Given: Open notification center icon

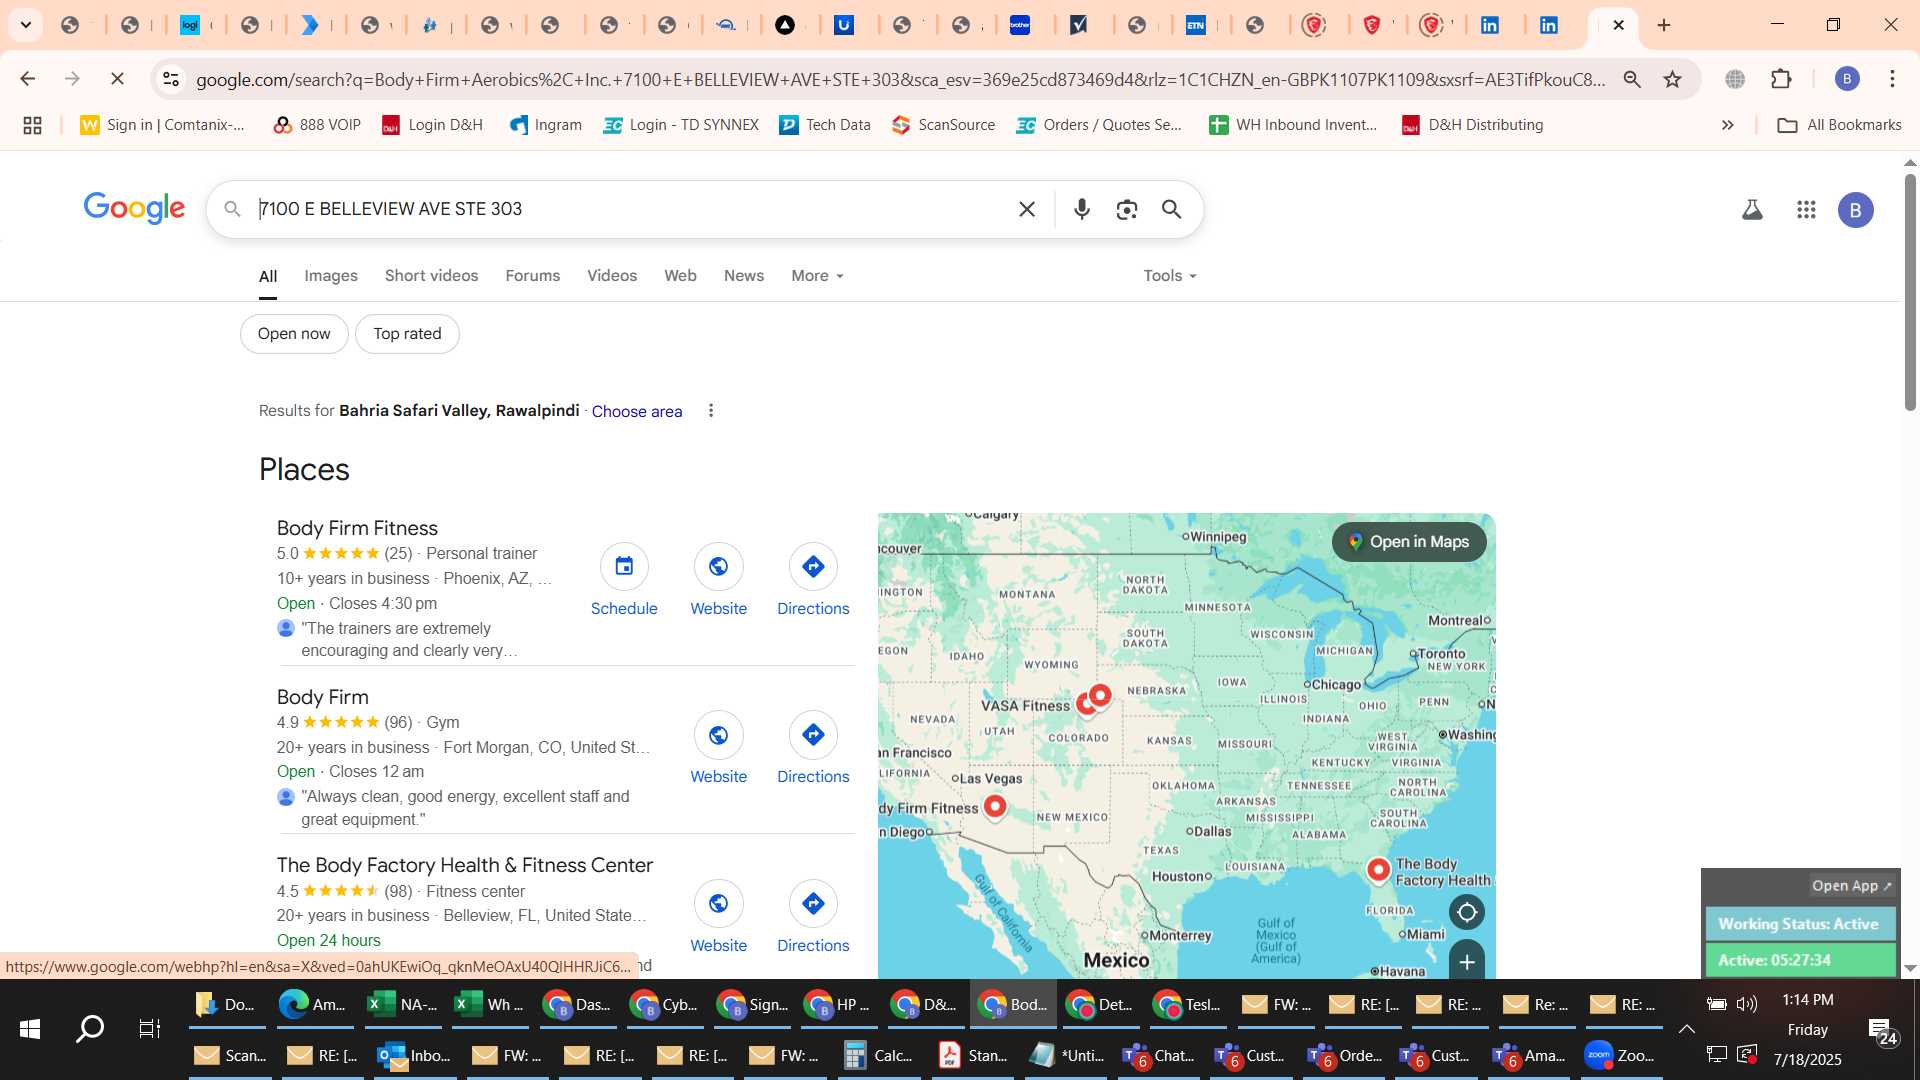Looking at the screenshot, I should (x=1883, y=1032).
